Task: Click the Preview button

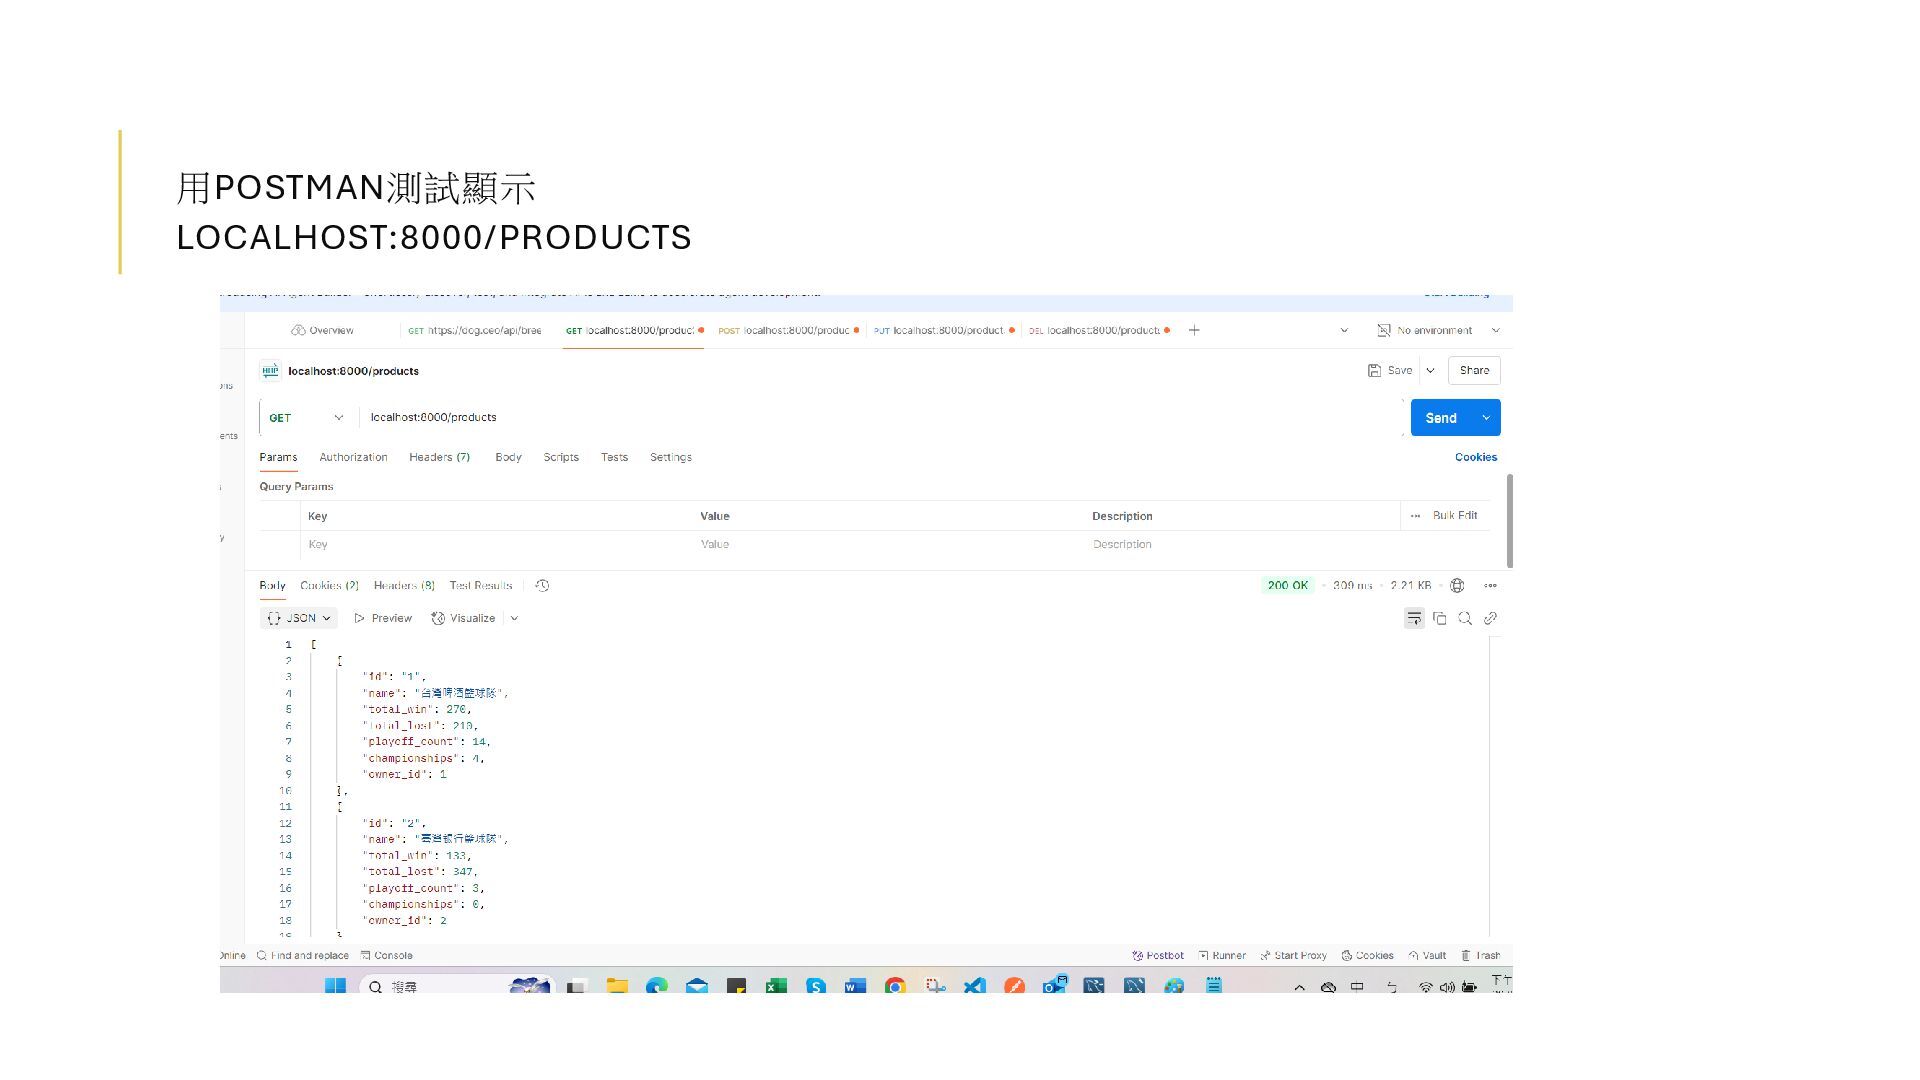Action: (383, 618)
